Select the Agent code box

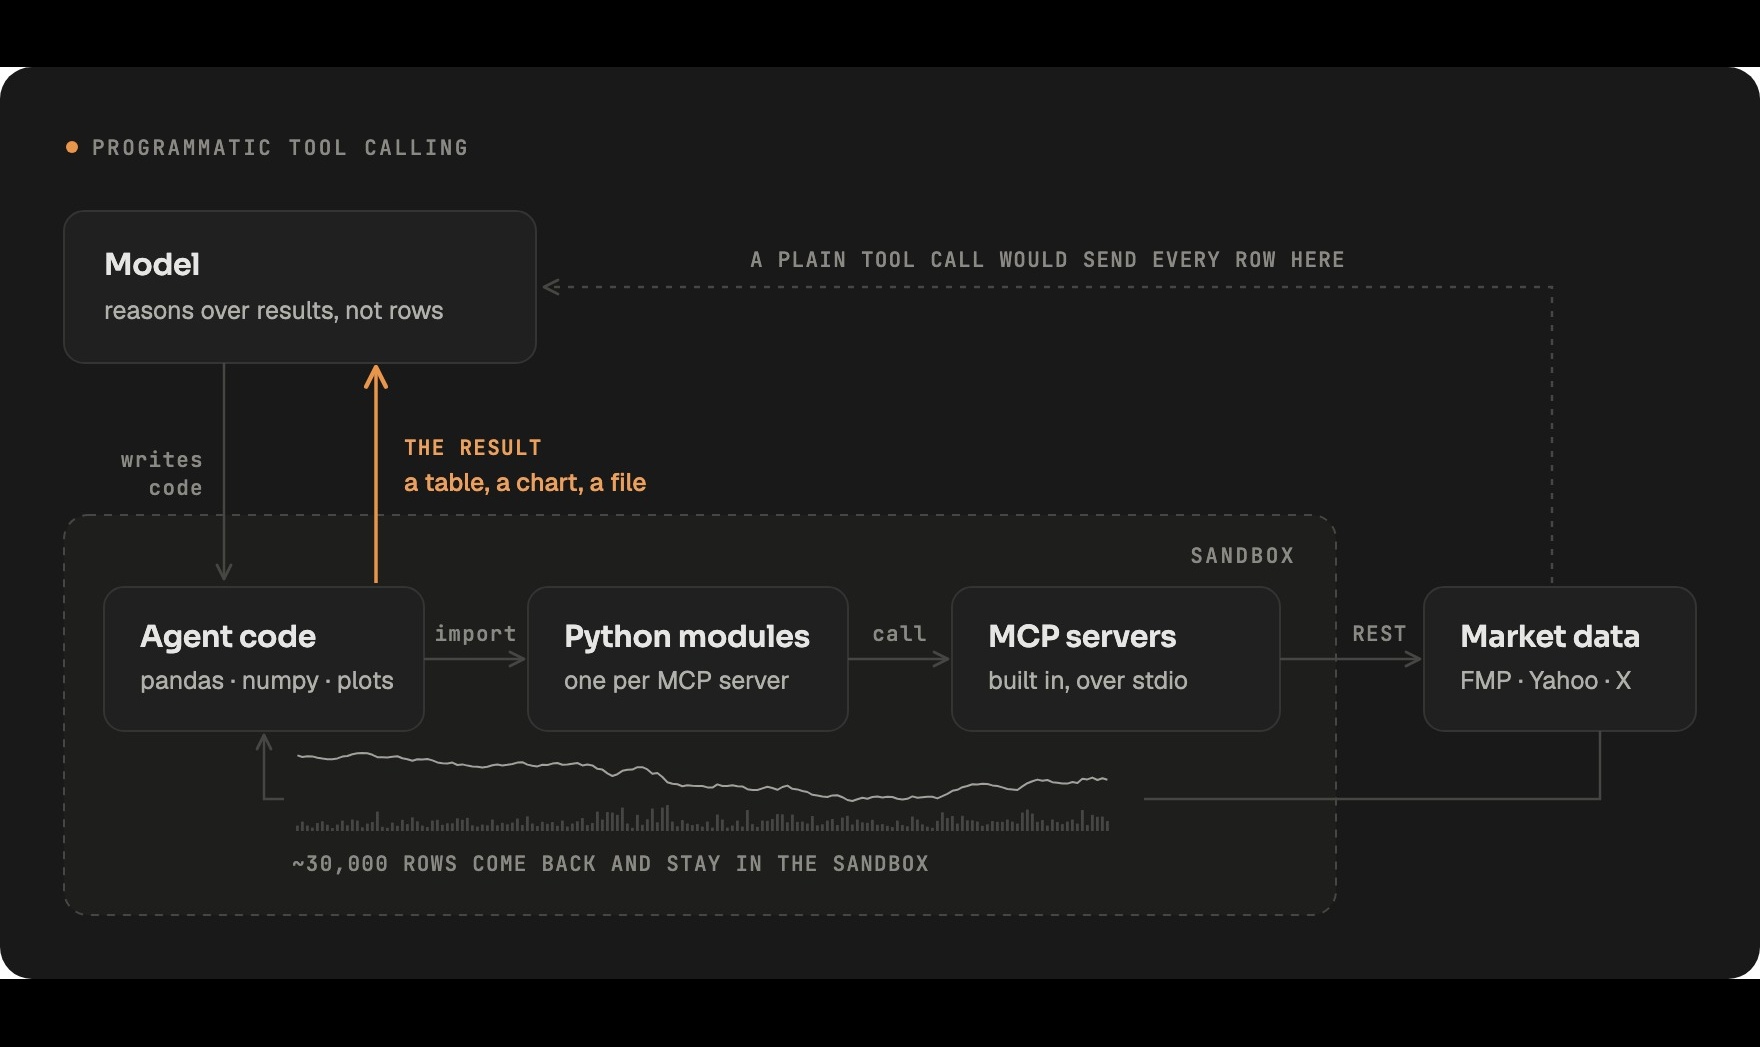[264, 659]
